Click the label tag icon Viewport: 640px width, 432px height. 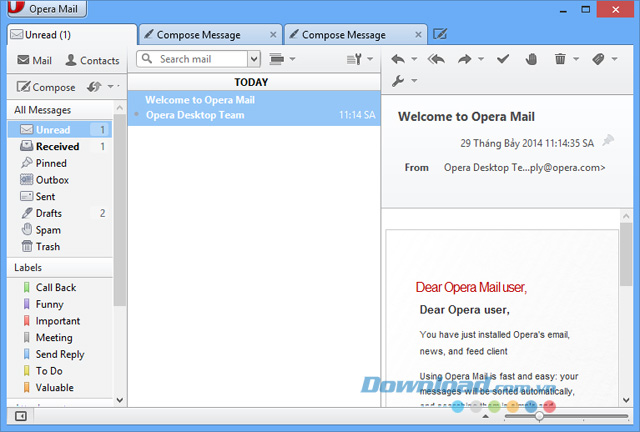598,59
